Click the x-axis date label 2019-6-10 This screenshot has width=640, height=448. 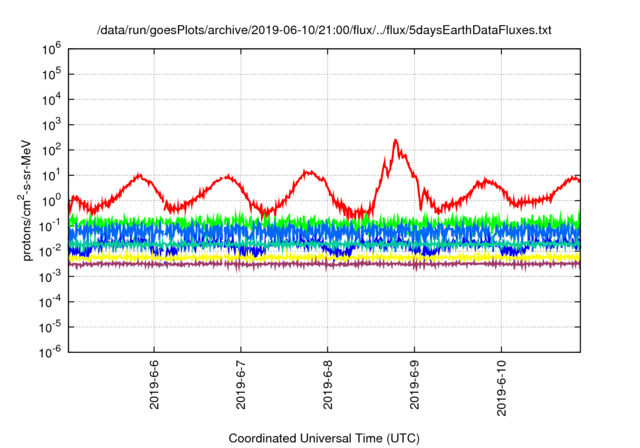(502, 388)
